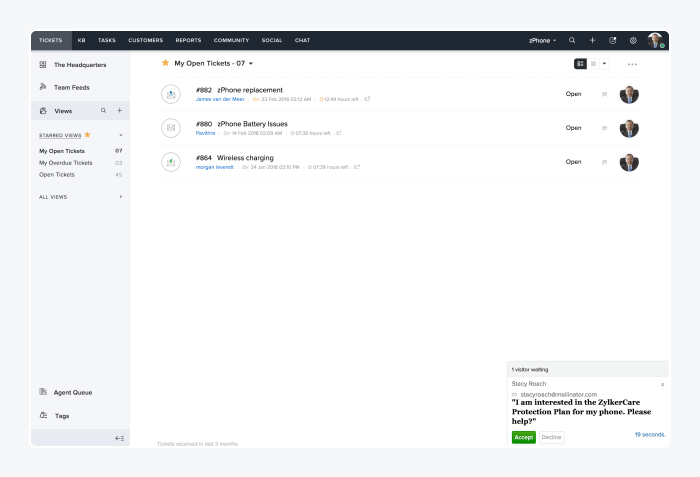700x477 pixels.
Task: Open ticket zPhone Battery Issues
Action: (252, 124)
